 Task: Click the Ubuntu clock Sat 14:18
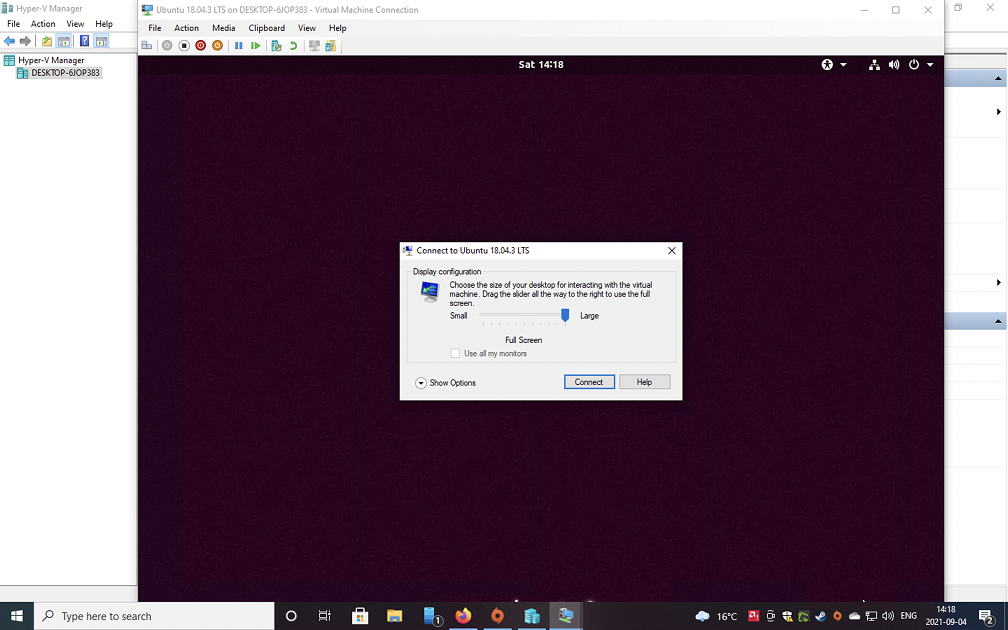[x=541, y=64]
